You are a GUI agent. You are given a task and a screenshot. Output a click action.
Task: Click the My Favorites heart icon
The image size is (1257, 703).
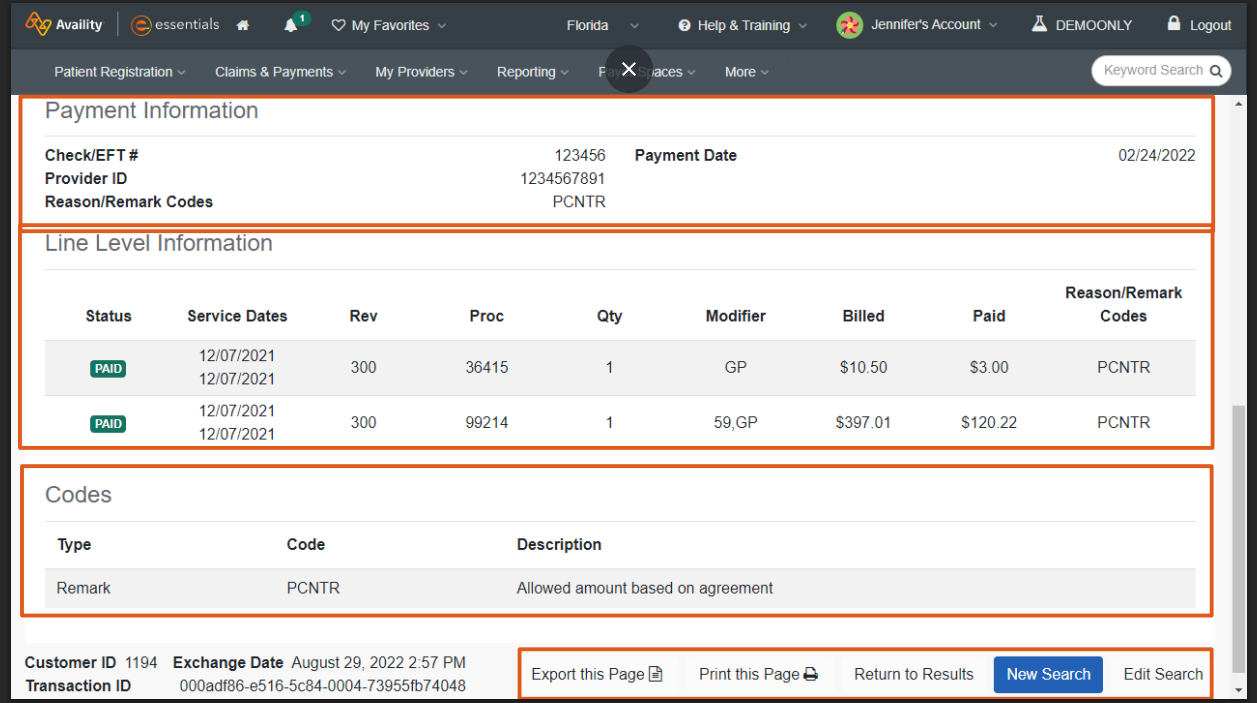(x=339, y=25)
